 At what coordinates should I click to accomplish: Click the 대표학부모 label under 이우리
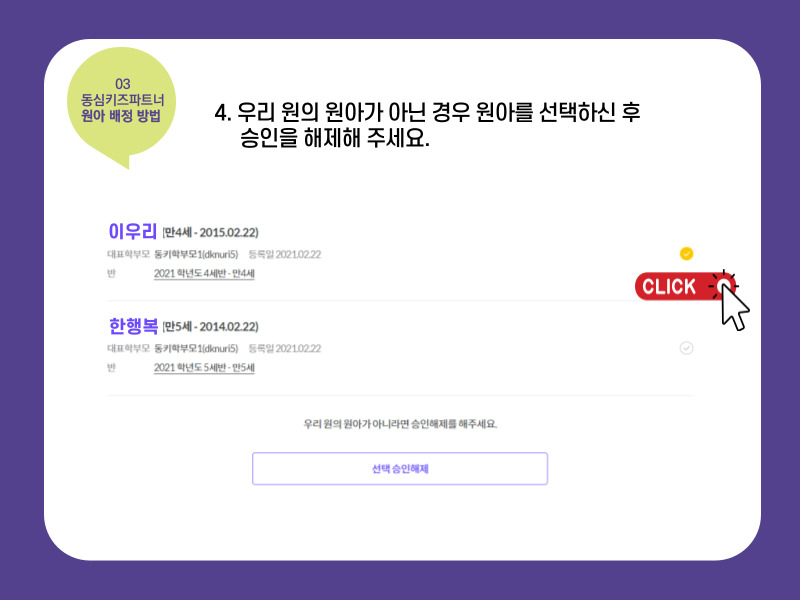pyautogui.click(x=129, y=254)
